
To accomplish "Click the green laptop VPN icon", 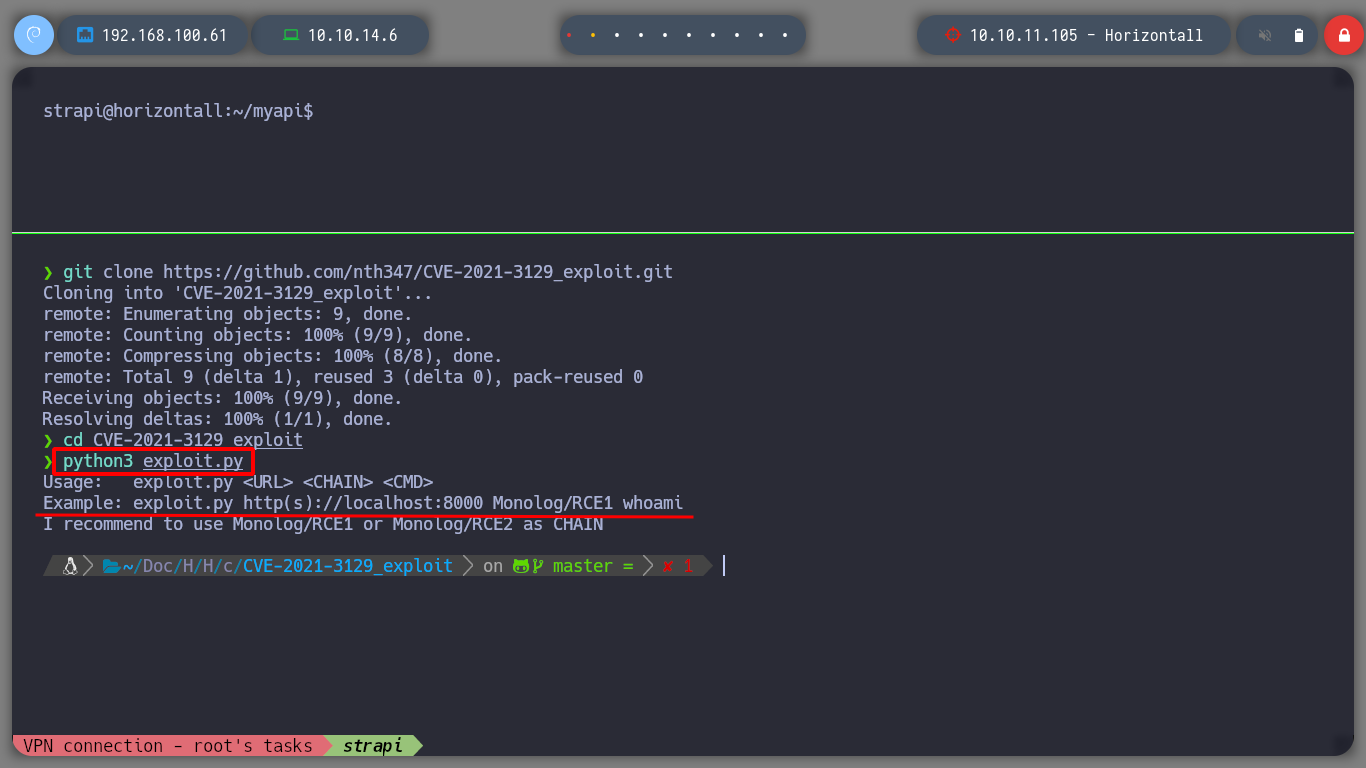I will [x=291, y=35].
